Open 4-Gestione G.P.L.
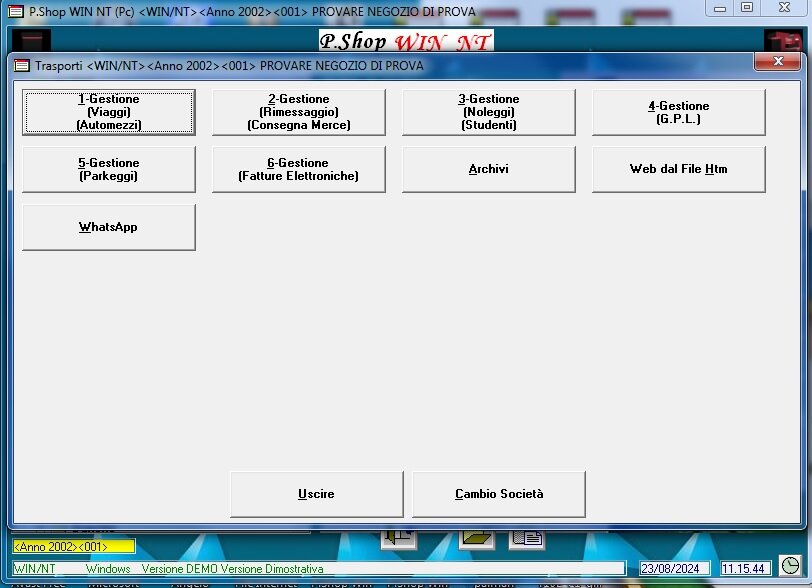This screenshot has height=588, width=812. point(678,112)
